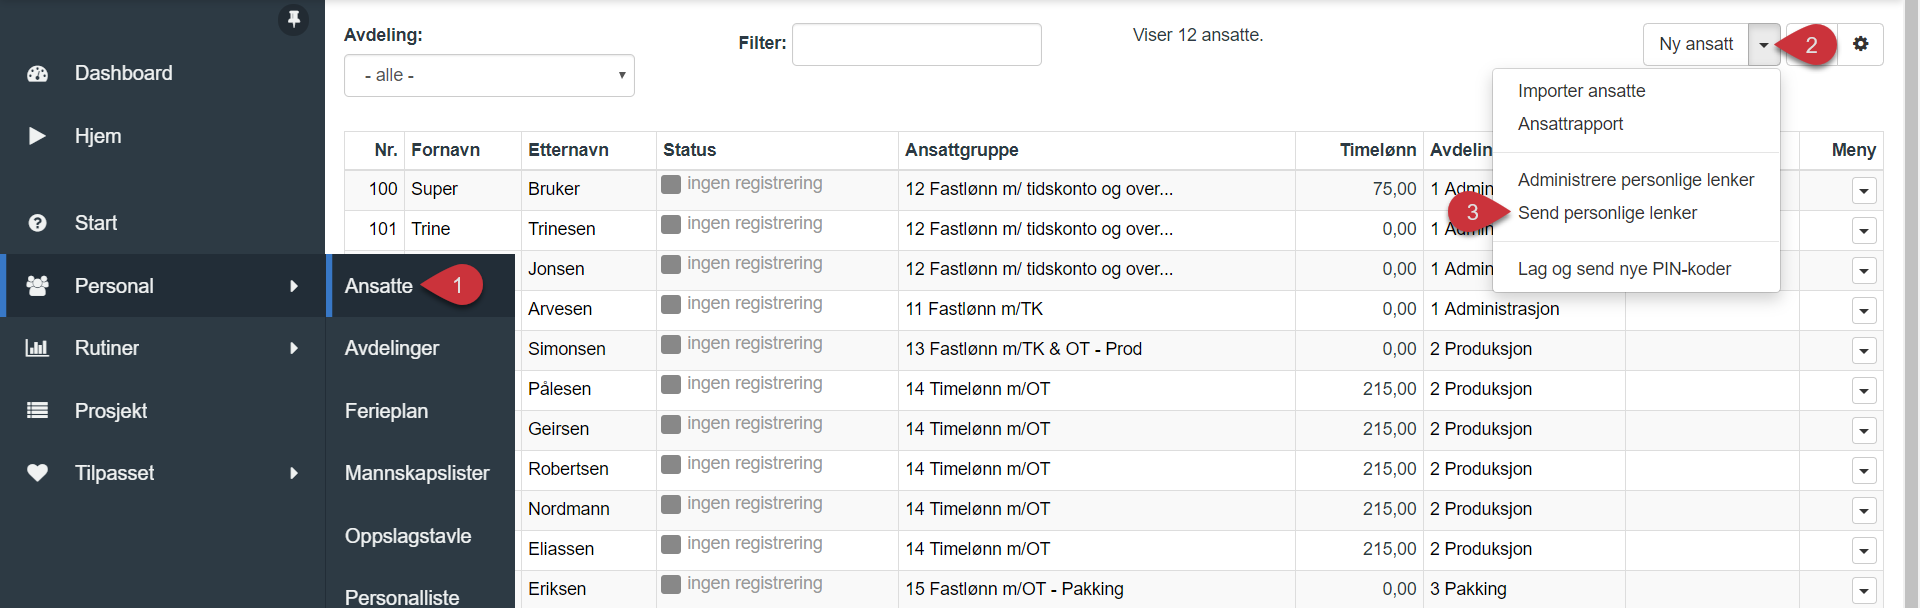Open Avdelinger in the Personal submenu
The width and height of the screenshot is (1920, 608).
[x=392, y=348]
